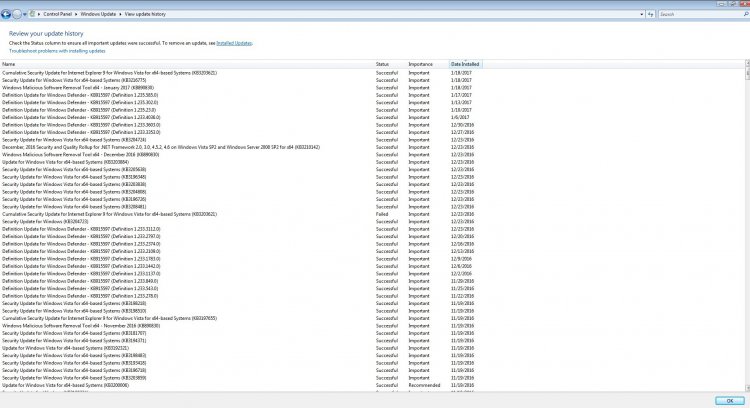This screenshot has height=408, width=750.
Task: Expand the arrow after Windows Update breadcrumb
Action: tap(121, 14)
